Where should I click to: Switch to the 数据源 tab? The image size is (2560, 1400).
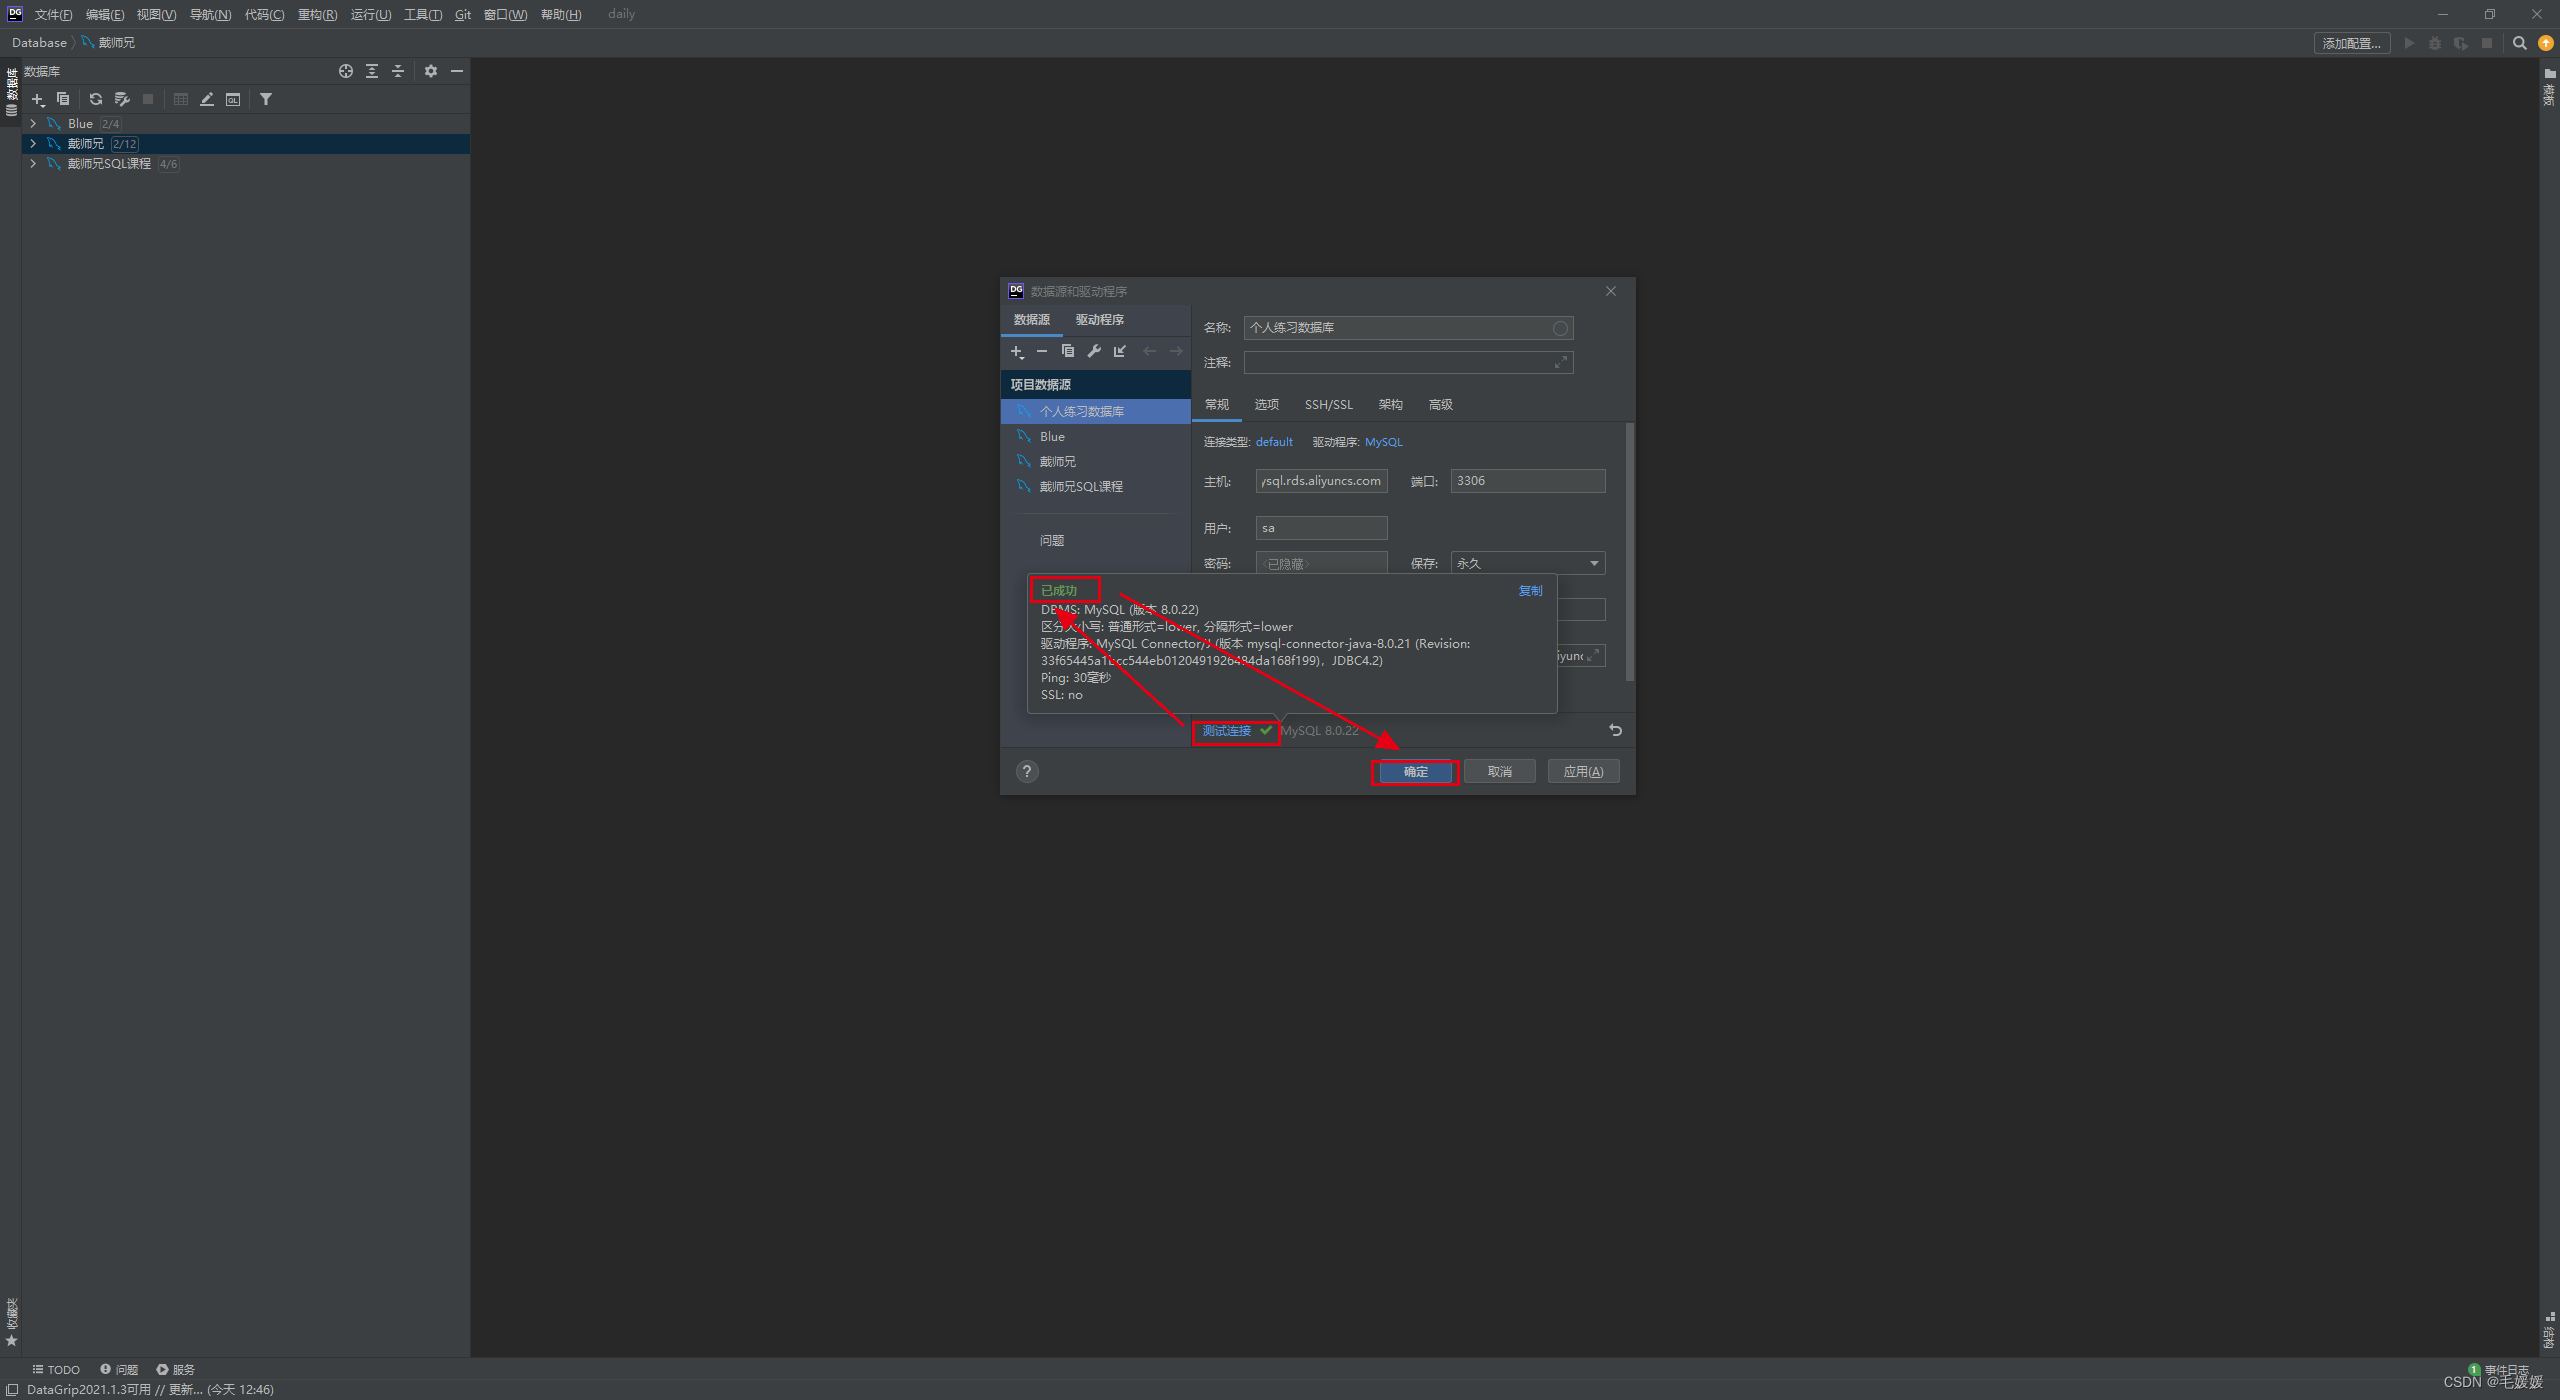(1031, 319)
